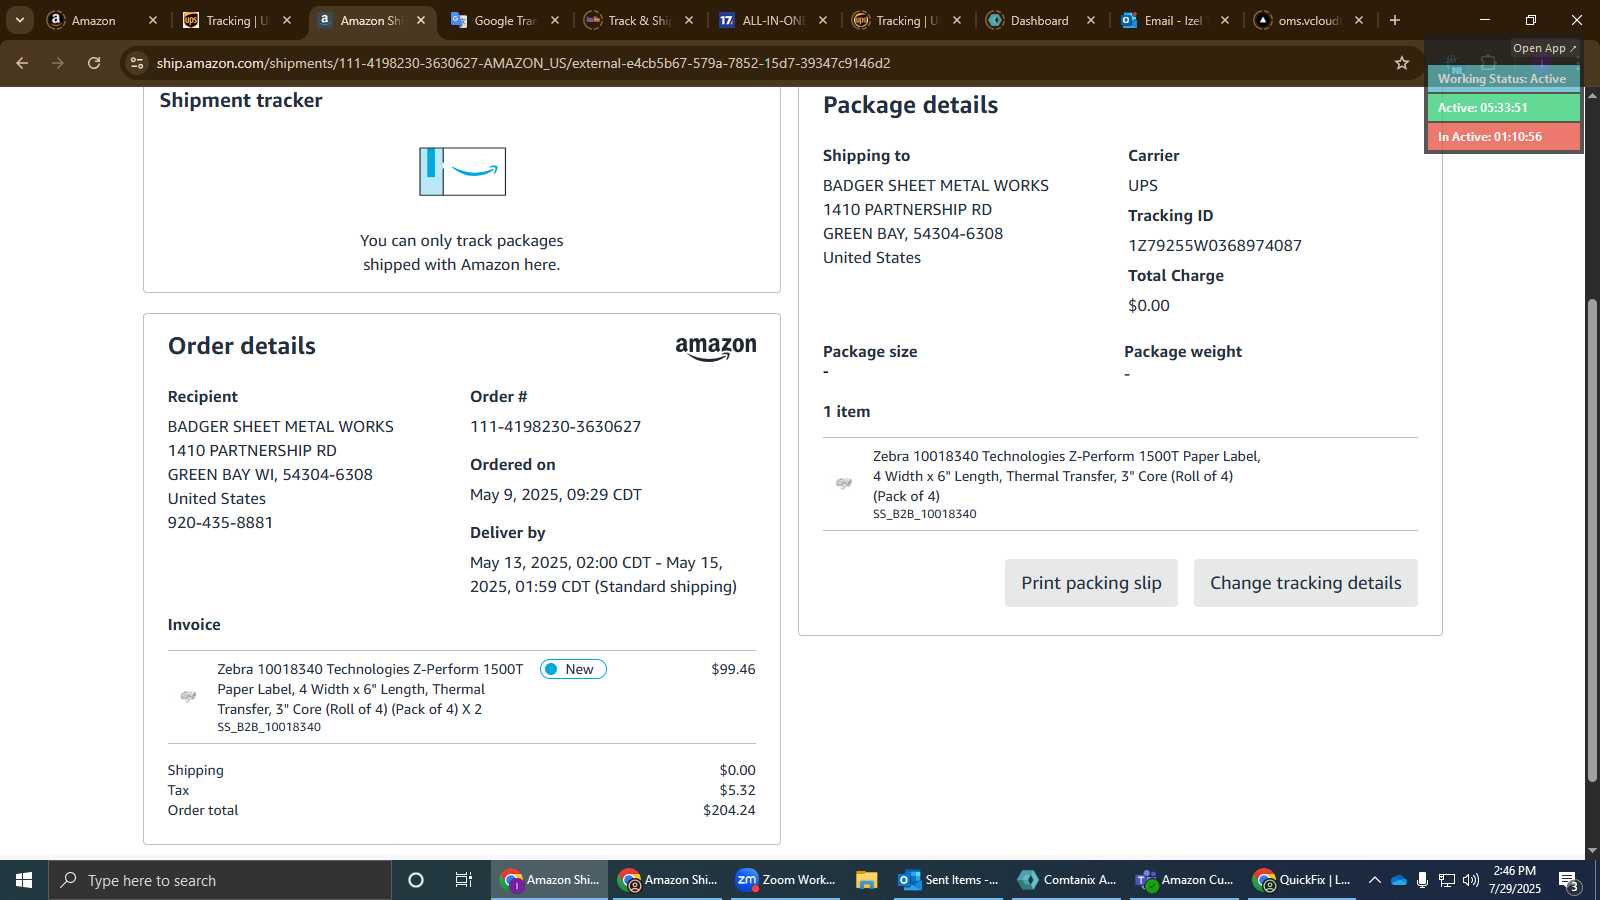Click the SS_B2B_10018340 SKU under package item
The height and width of the screenshot is (900, 1600).
point(925,514)
